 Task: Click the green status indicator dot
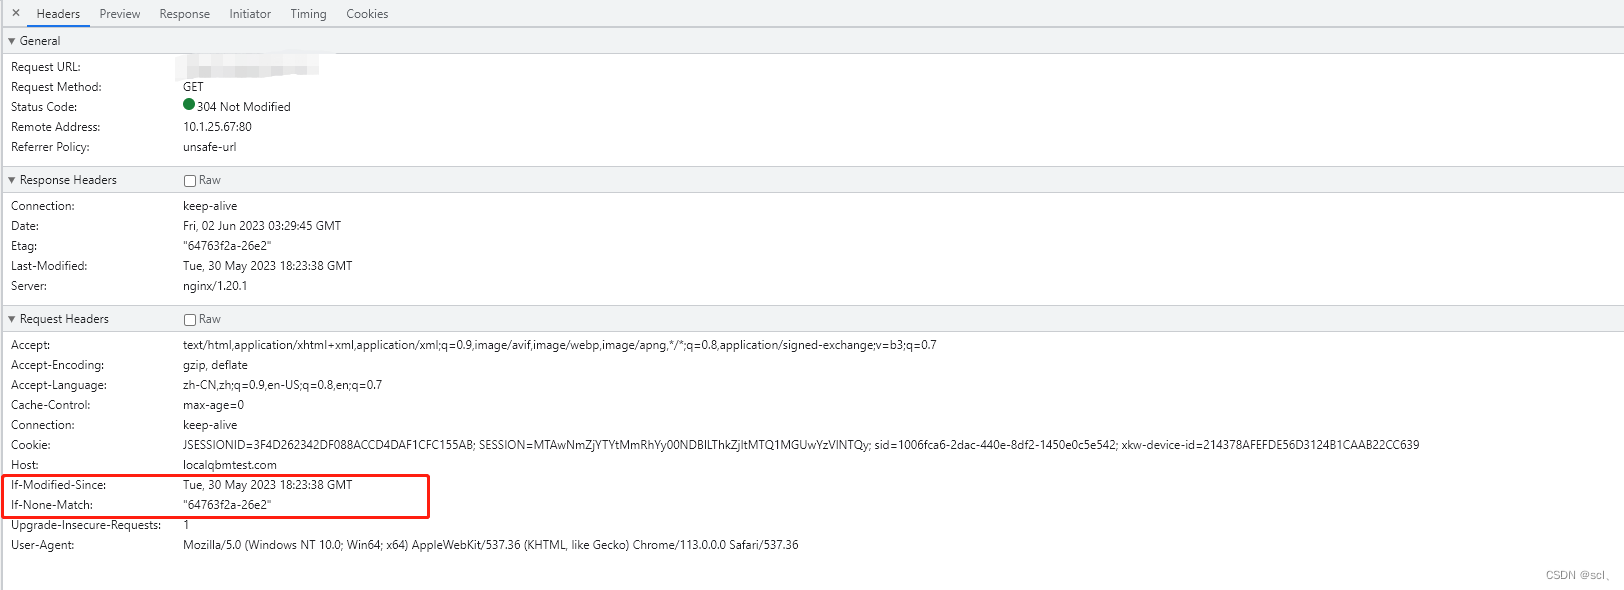pyautogui.click(x=189, y=104)
